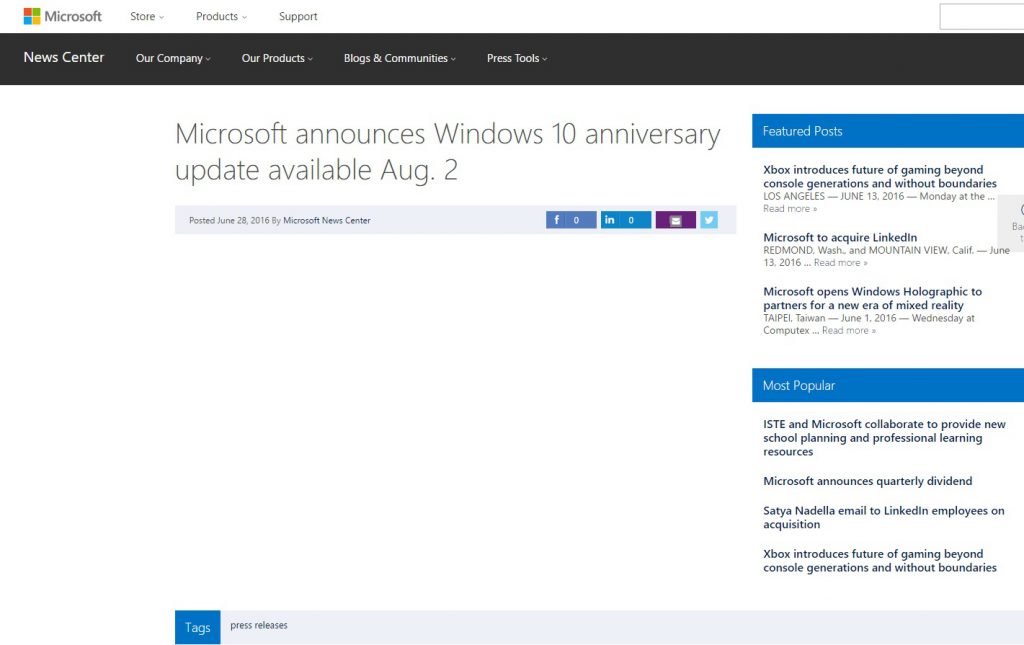
Task: Open Blogs & Communities menu
Action: point(400,58)
